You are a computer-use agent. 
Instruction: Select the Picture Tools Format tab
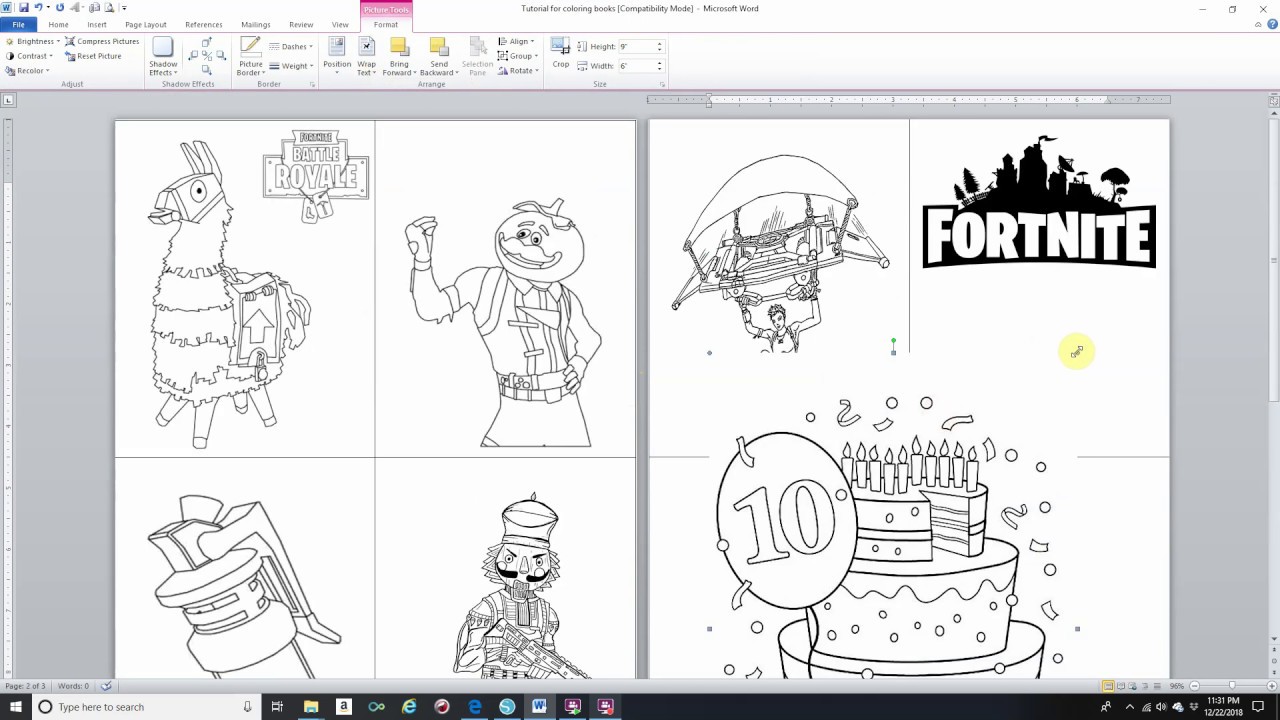[386, 24]
